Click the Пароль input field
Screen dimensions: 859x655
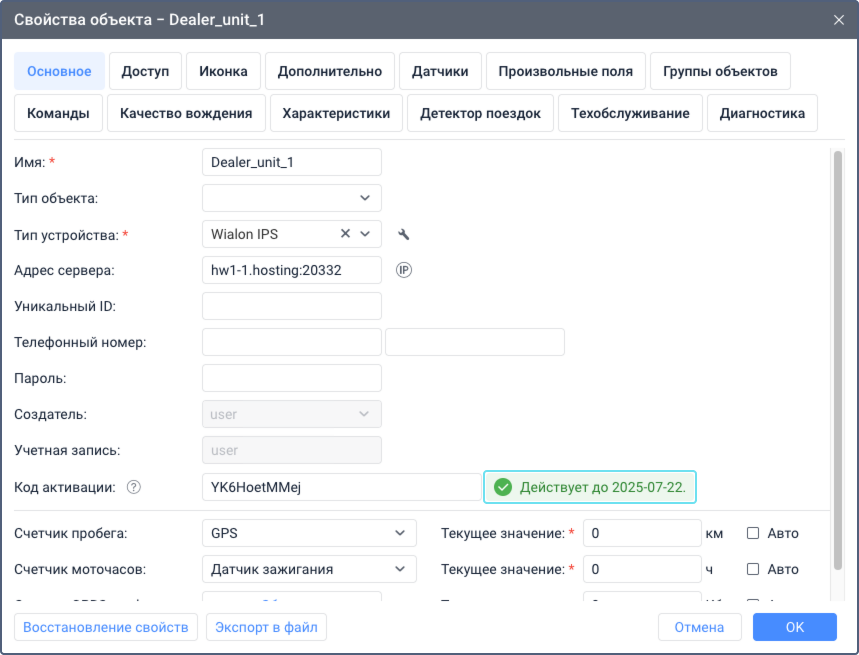292,378
